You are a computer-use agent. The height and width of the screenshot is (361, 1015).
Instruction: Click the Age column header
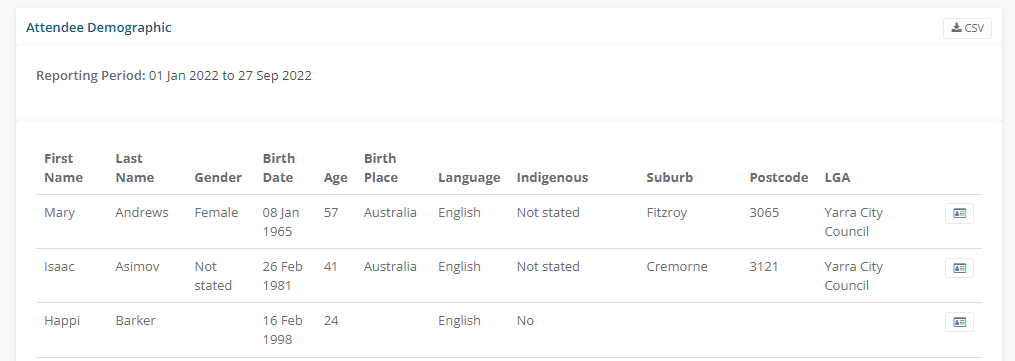point(335,178)
